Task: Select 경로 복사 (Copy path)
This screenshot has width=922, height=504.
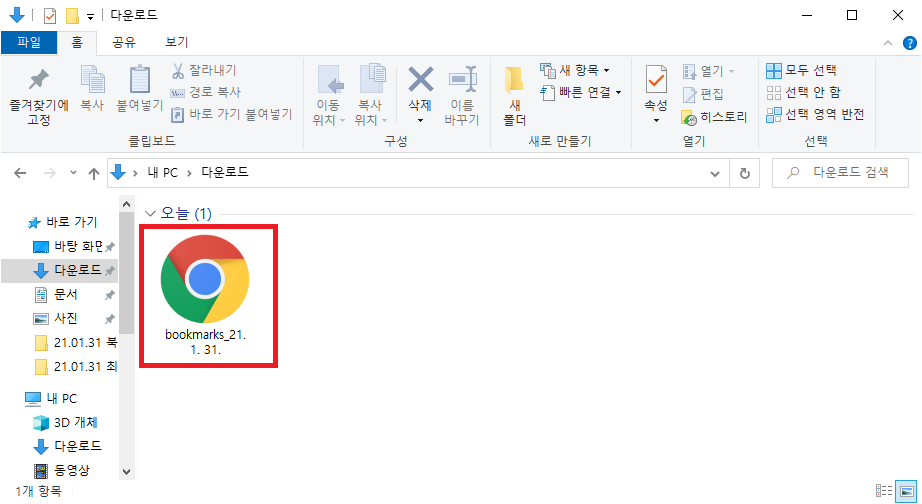Action: click(206, 92)
